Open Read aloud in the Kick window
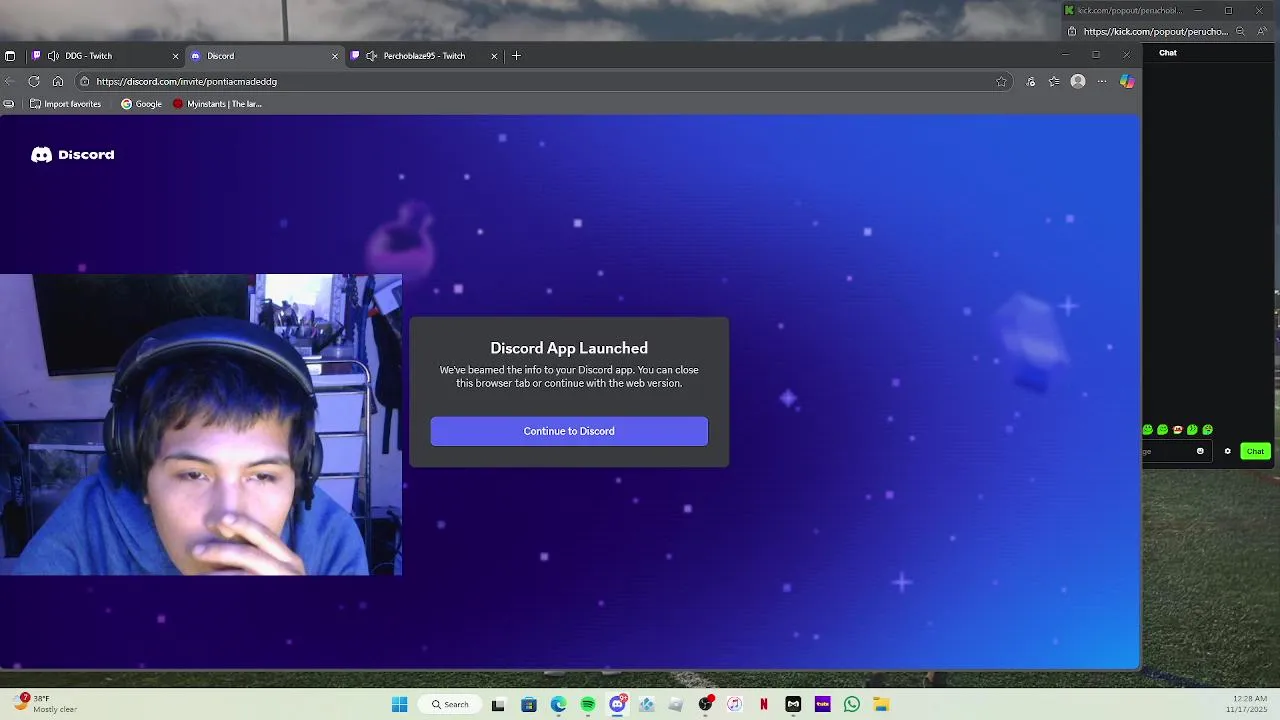Image resolution: width=1280 pixels, height=720 pixels. coord(1261,32)
